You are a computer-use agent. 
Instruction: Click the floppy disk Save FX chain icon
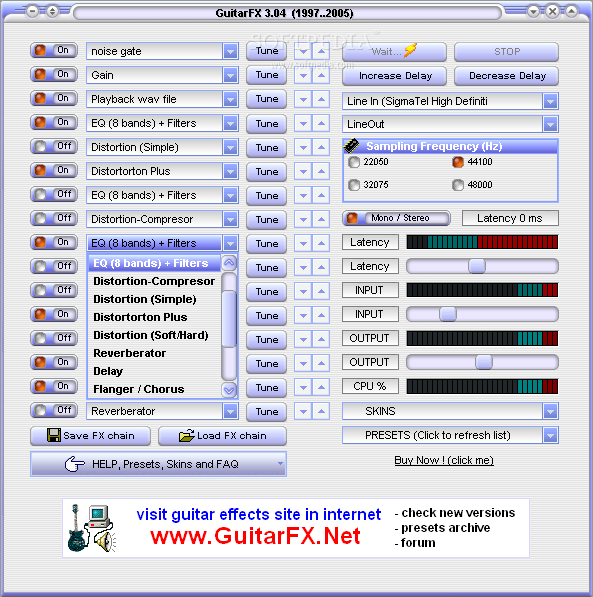(54, 435)
